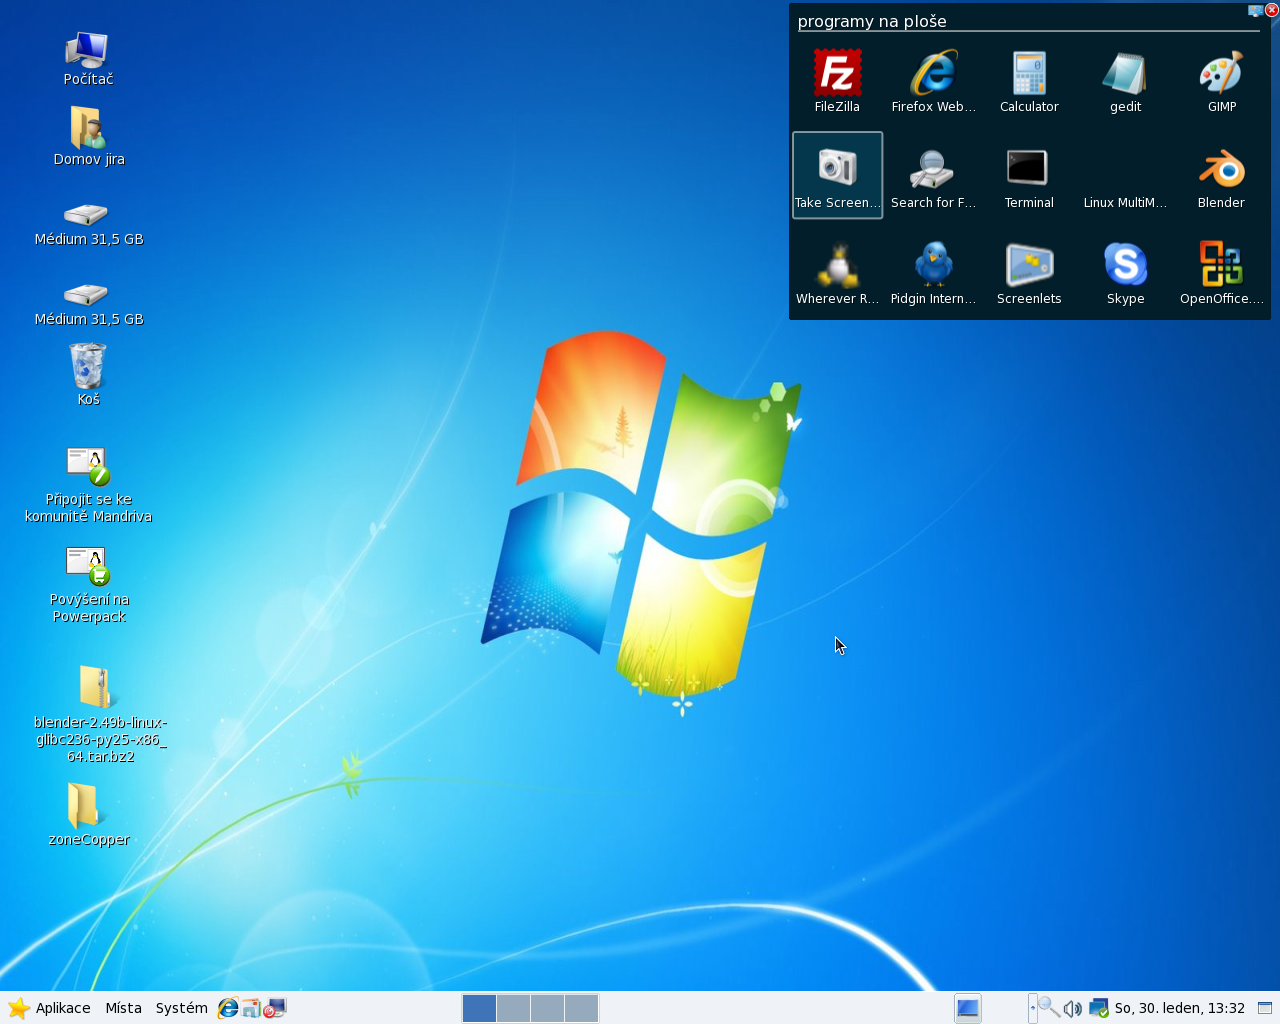Viewport: 1280px width, 1024px height.
Task: Click the desktop window button in taskbar
Action: click(967, 1008)
